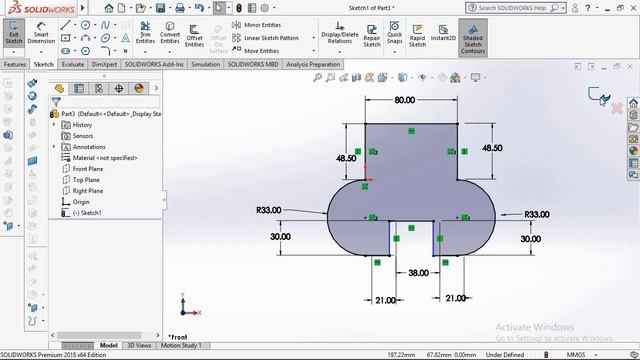The height and width of the screenshot is (360, 640).
Task: Click Offset Entities
Action: pyautogui.click(x=194, y=36)
